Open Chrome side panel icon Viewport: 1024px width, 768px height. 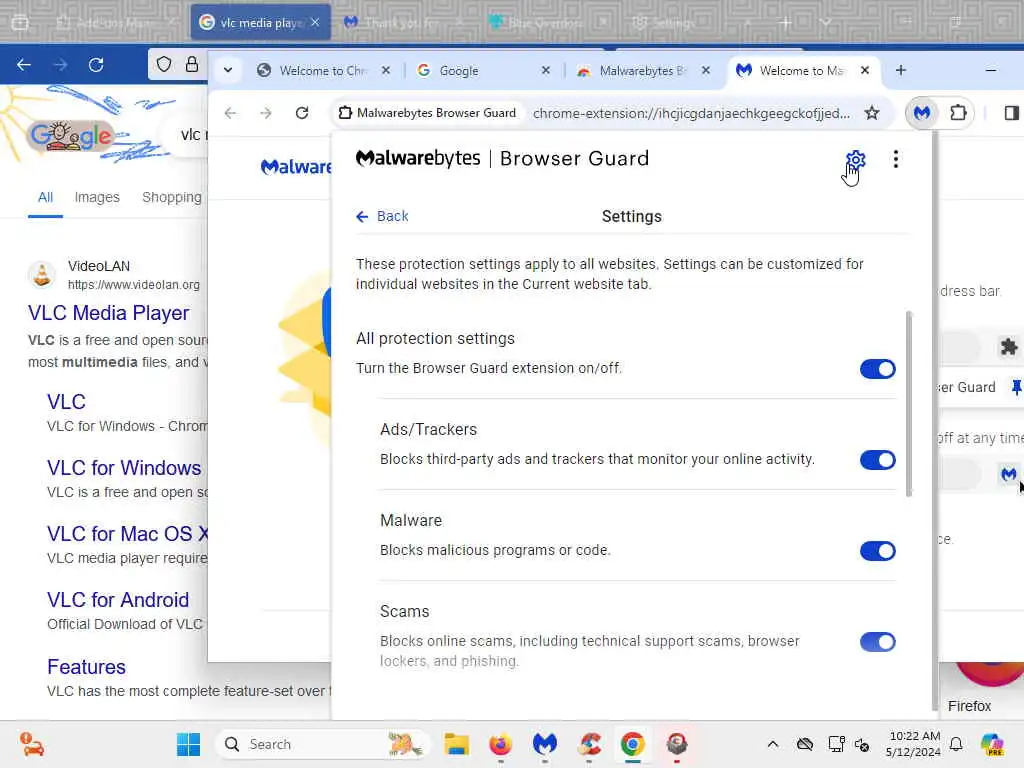[x=1011, y=113]
